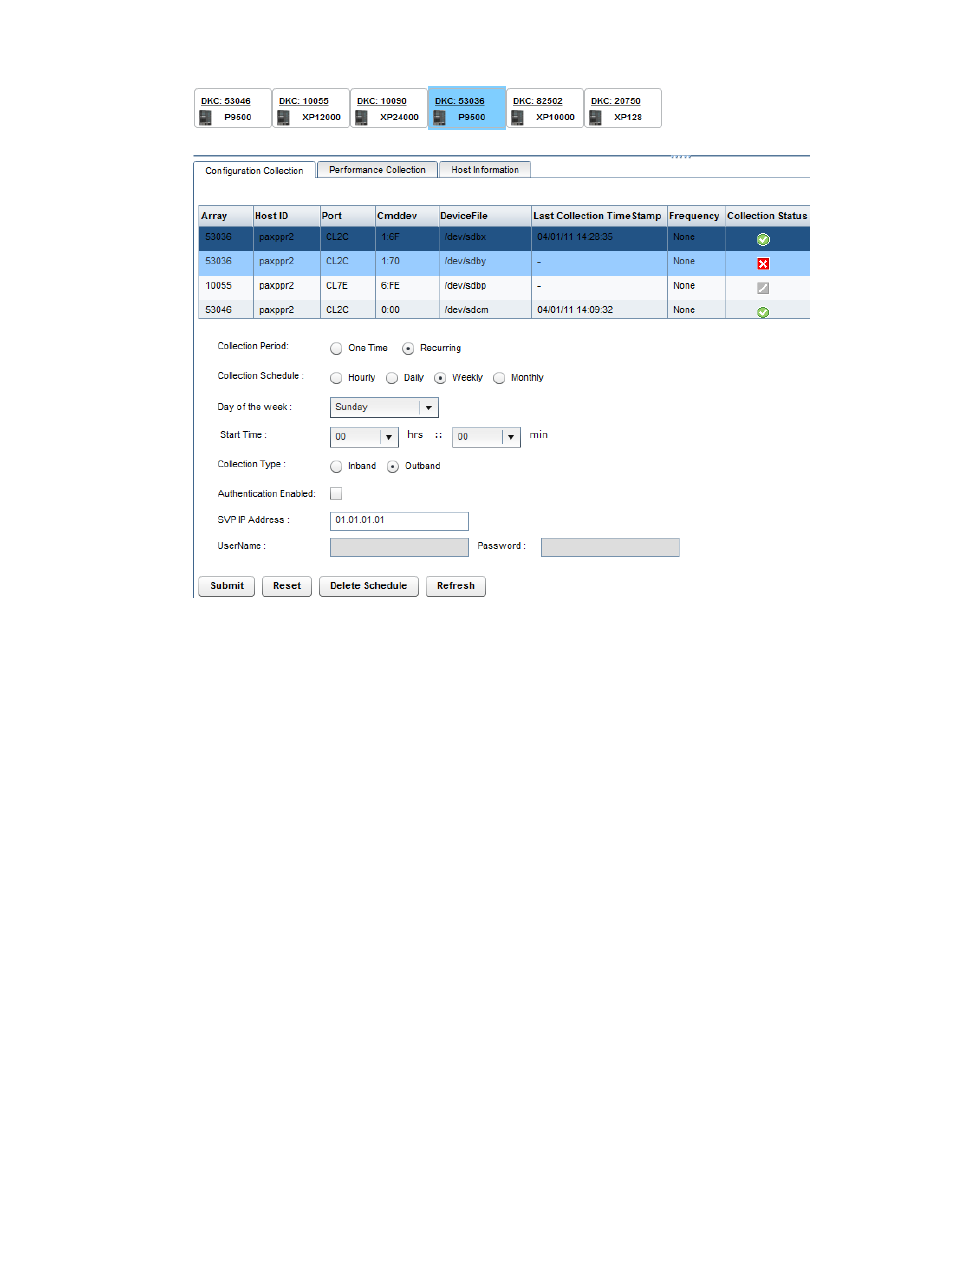Sort by Array column header

point(225,216)
